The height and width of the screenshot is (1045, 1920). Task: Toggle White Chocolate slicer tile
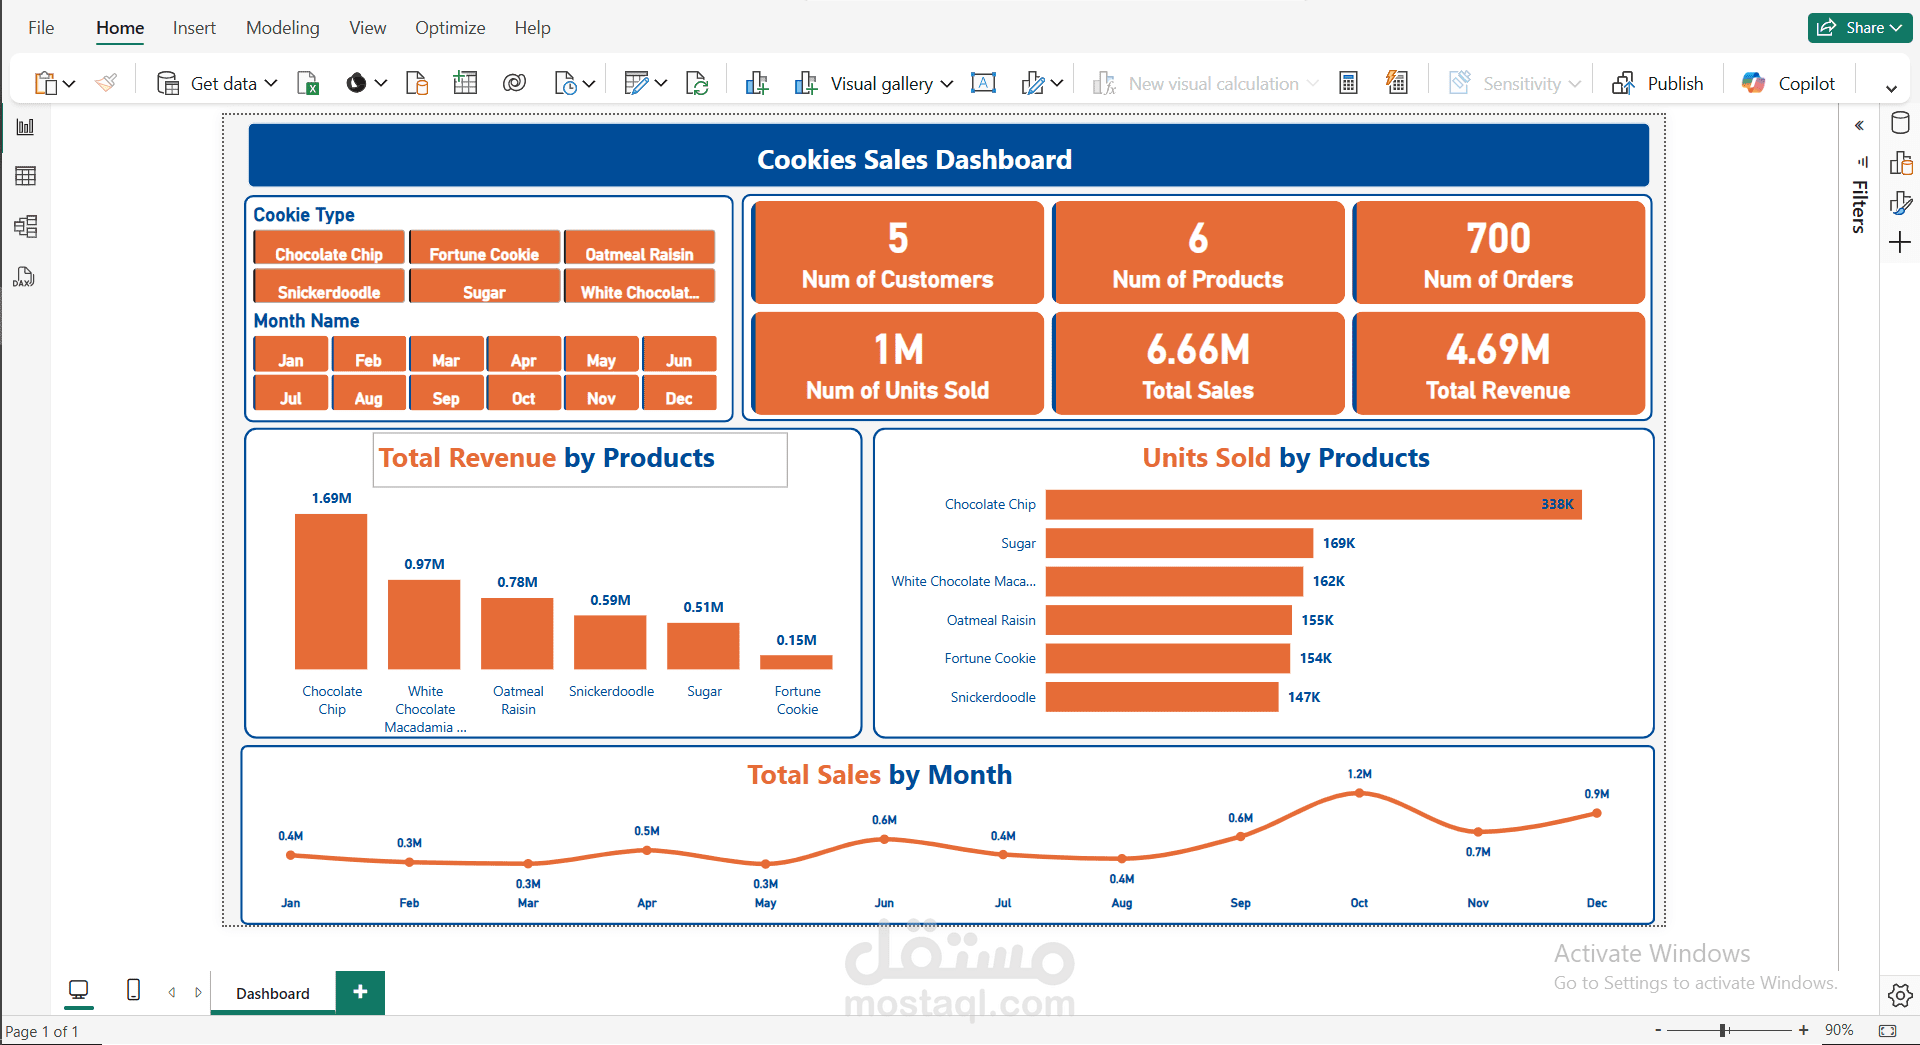point(639,286)
